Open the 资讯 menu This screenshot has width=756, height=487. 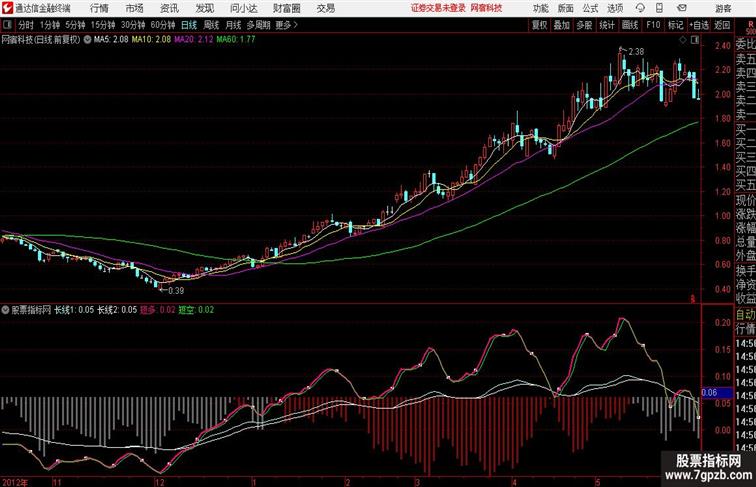(169, 8)
